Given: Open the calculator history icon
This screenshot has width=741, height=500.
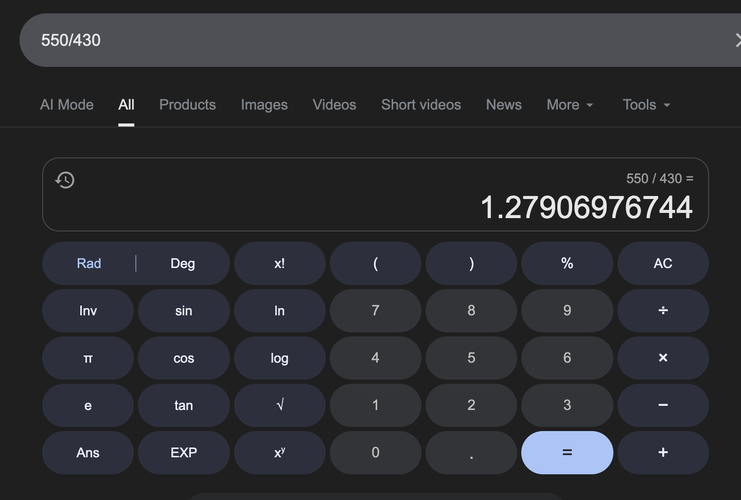Looking at the screenshot, I should (x=65, y=180).
